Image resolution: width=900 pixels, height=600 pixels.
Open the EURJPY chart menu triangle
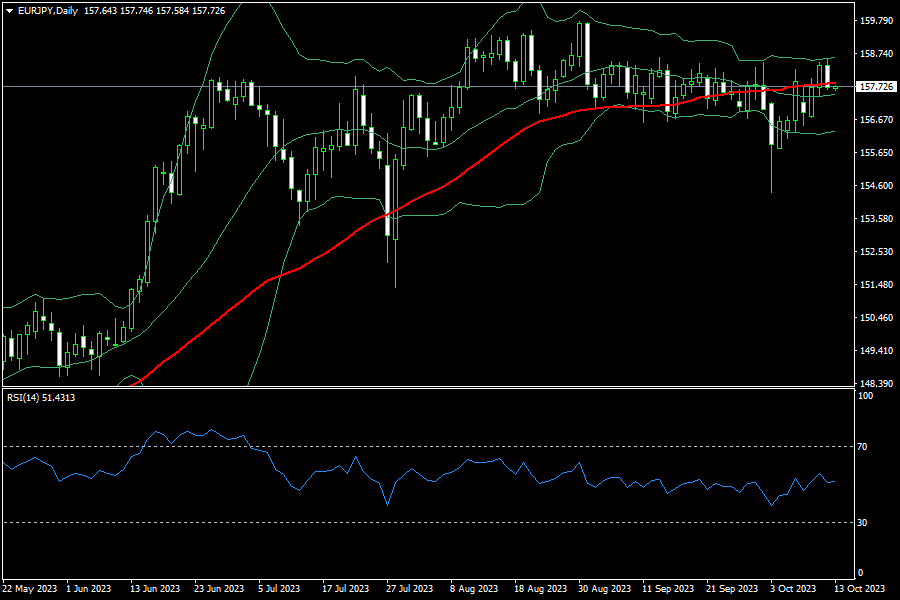coord(10,11)
